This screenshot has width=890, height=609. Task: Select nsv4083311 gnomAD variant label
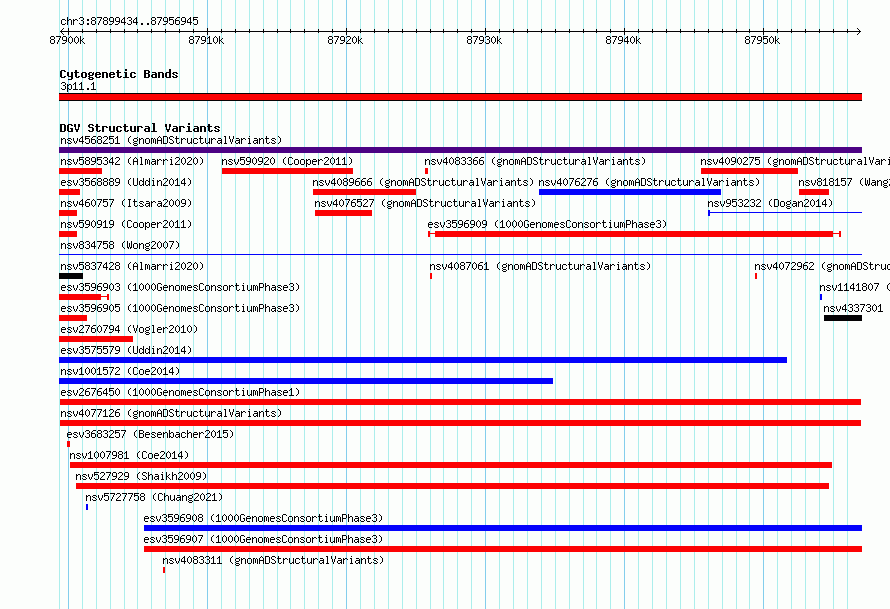[273, 560]
